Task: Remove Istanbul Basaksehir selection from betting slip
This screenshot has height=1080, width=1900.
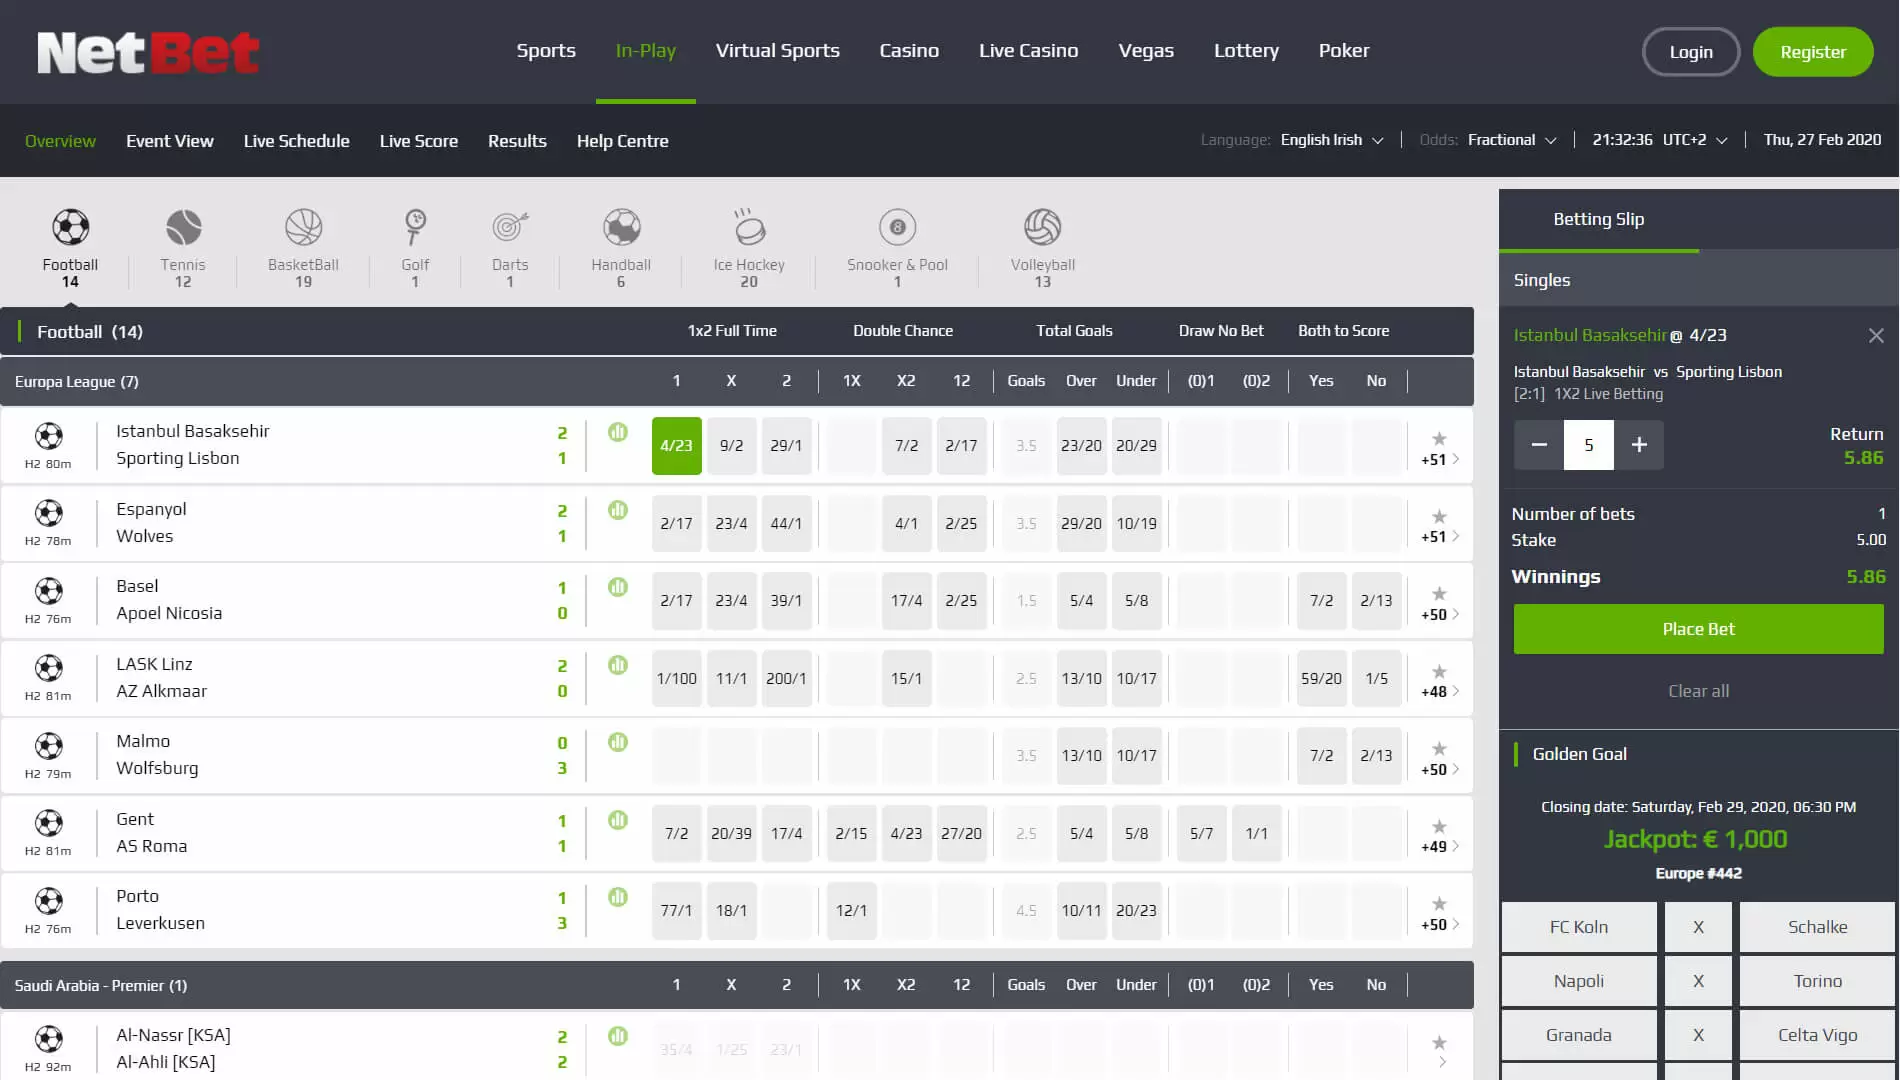Action: pos(1876,336)
